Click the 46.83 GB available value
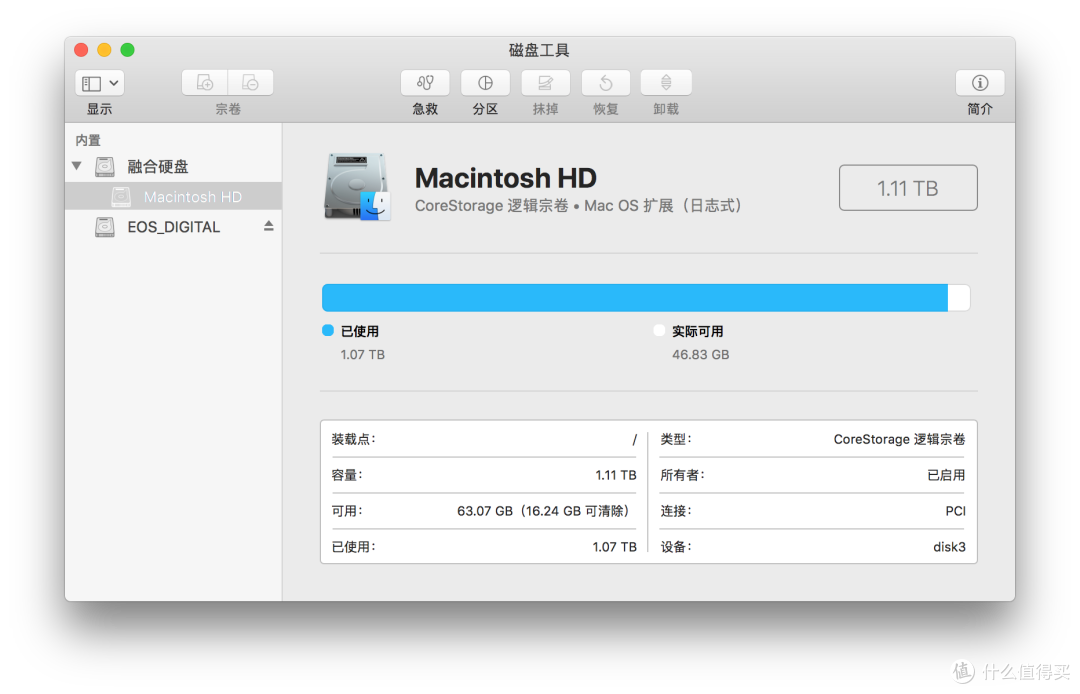The width and height of the screenshot is (1080, 694). click(700, 355)
